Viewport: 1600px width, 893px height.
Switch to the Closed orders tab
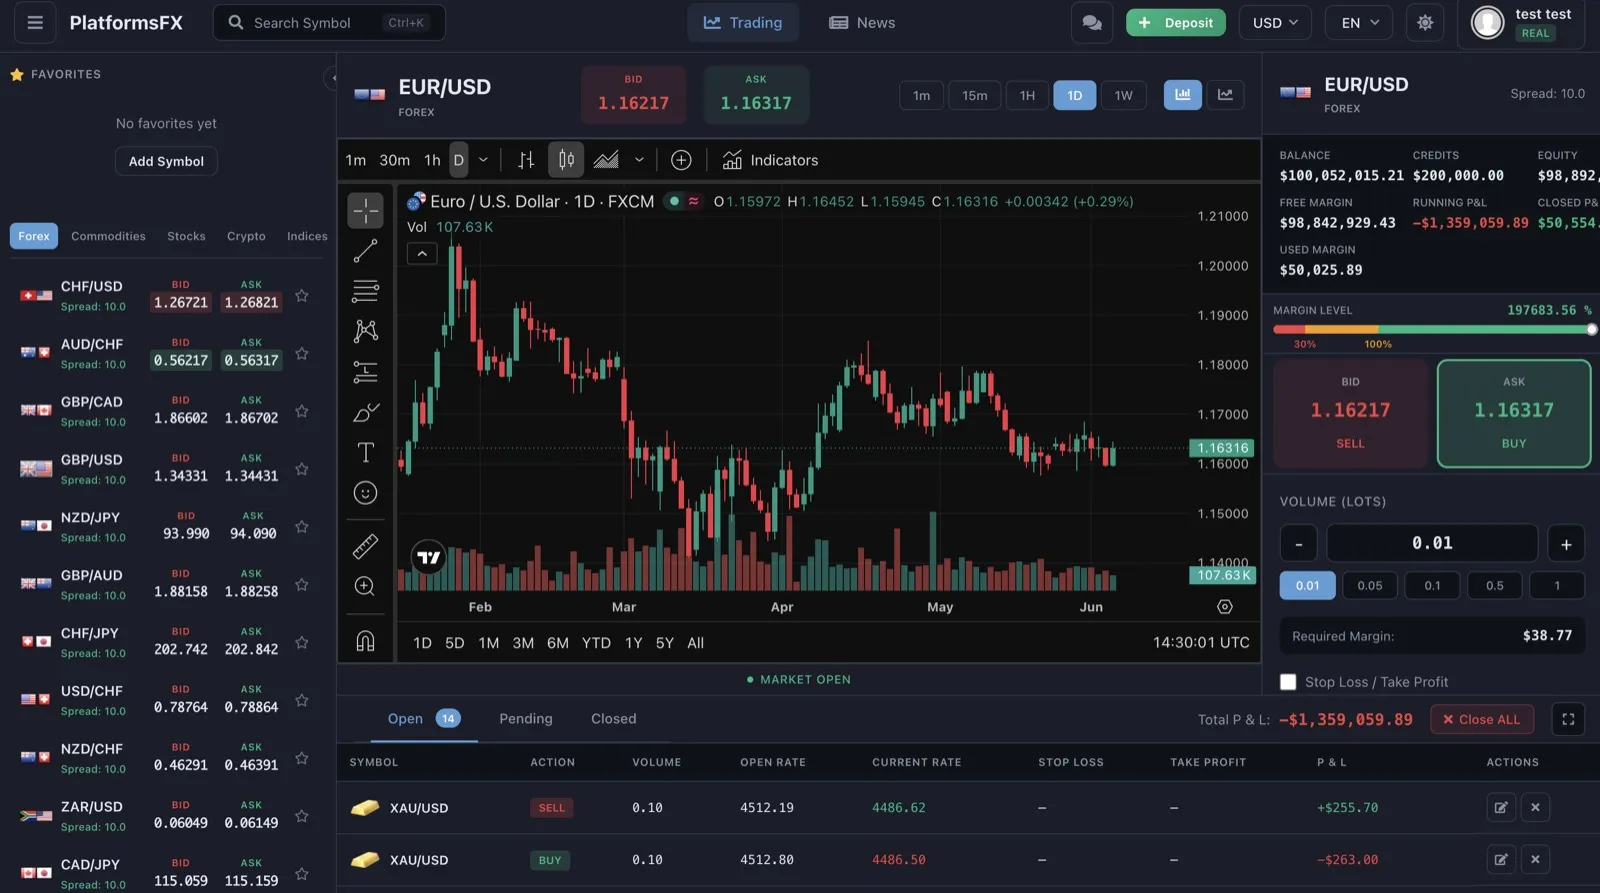point(613,719)
